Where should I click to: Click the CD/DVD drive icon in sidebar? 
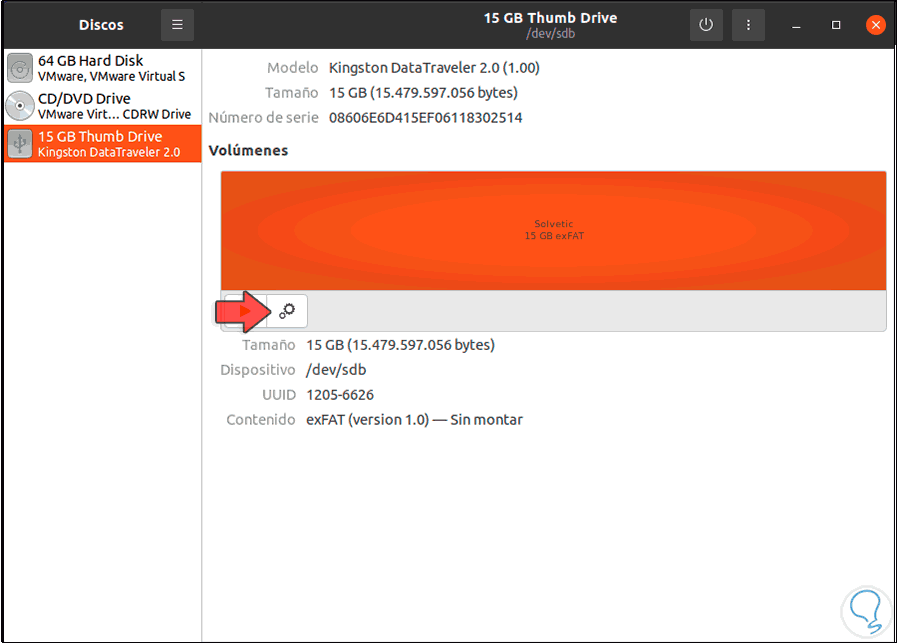[19, 105]
